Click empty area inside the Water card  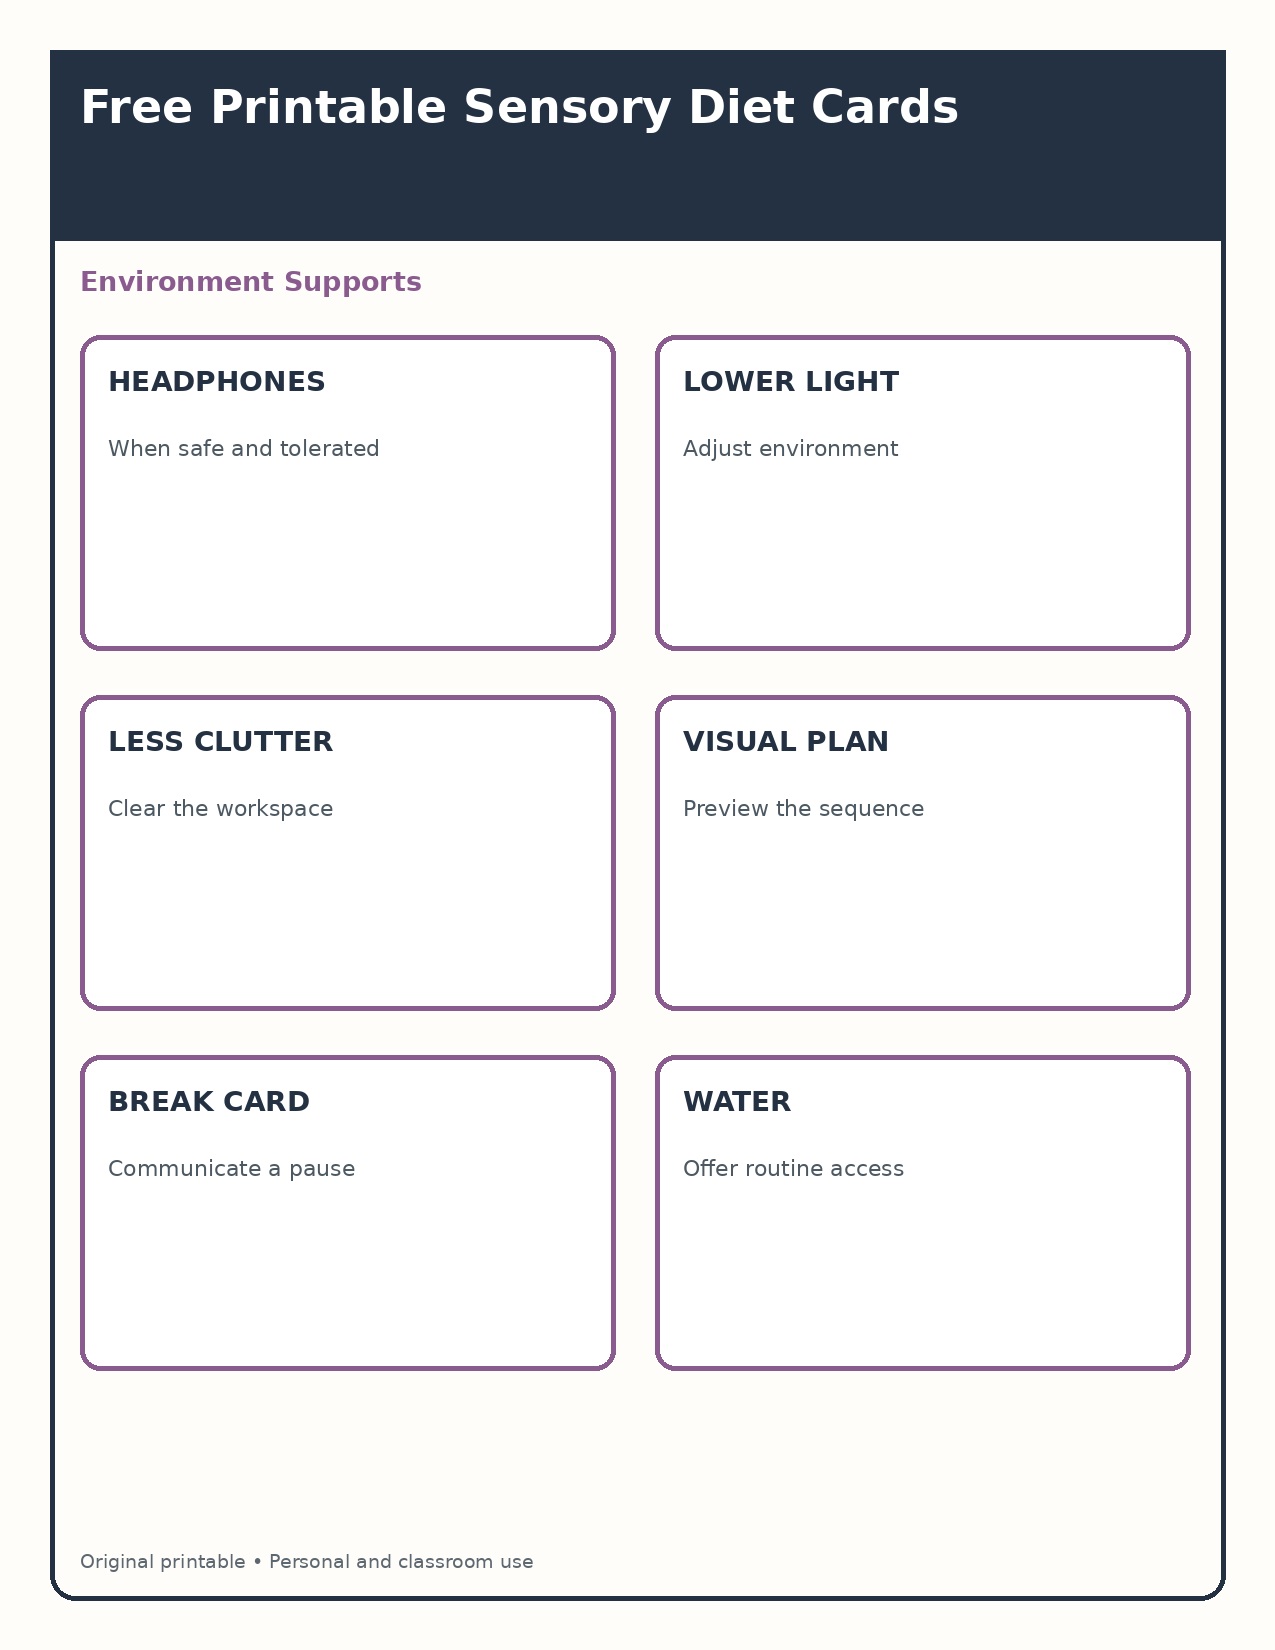[922, 1280]
